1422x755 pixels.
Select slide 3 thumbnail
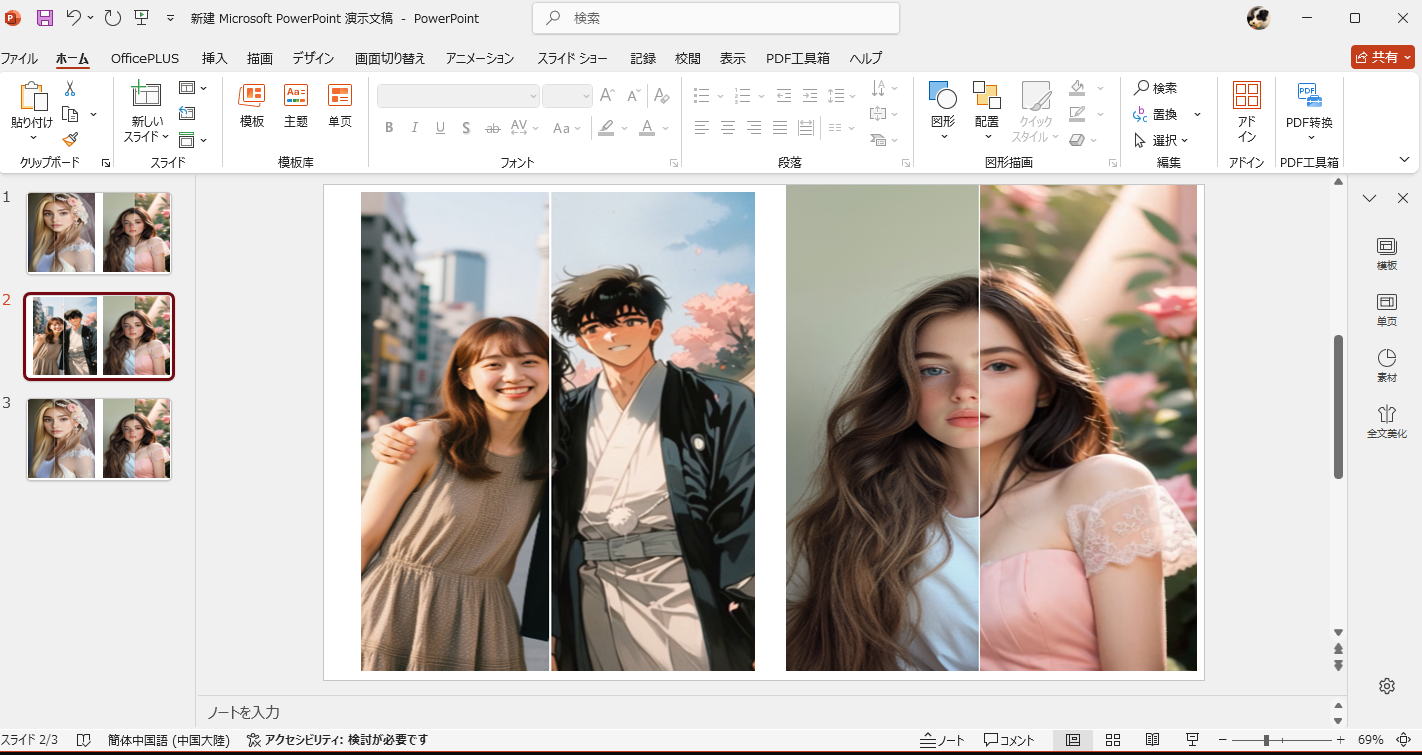click(x=99, y=438)
